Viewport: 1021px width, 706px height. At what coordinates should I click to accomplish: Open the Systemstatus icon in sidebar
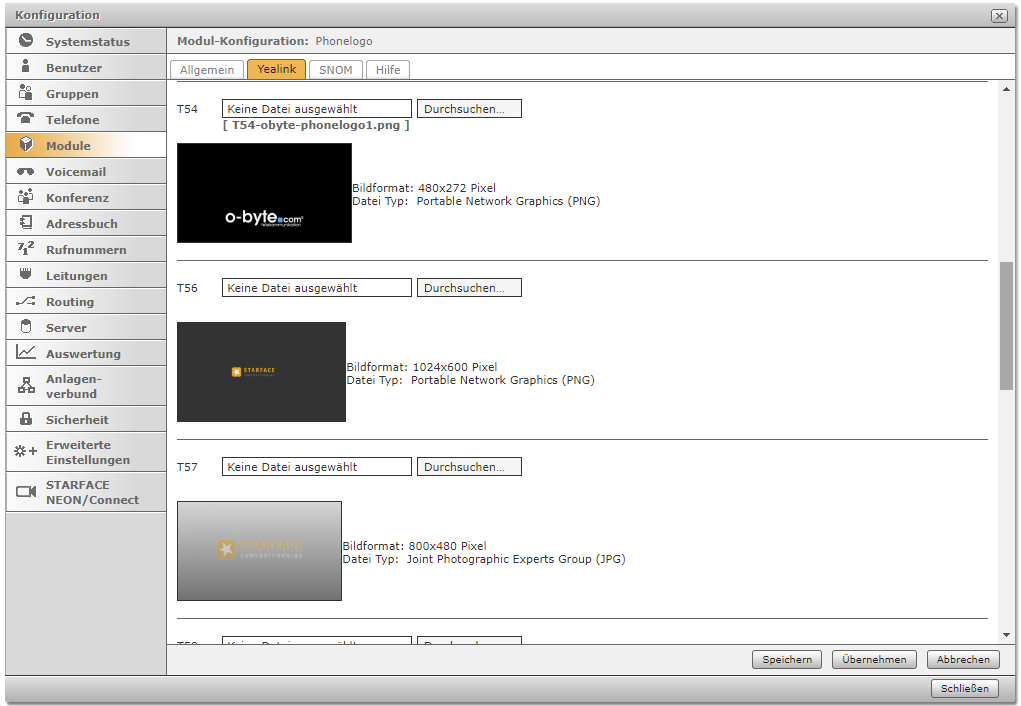coord(26,41)
